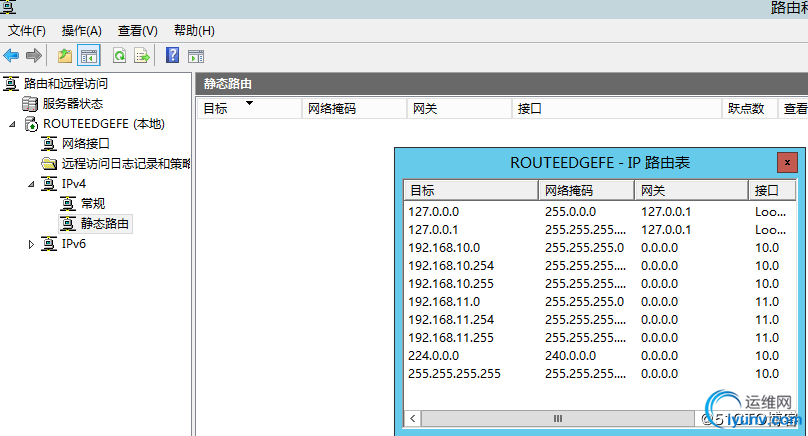This screenshot has width=808, height=436.
Task: Click the Export list toolbar icon
Action: pos(142,56)
